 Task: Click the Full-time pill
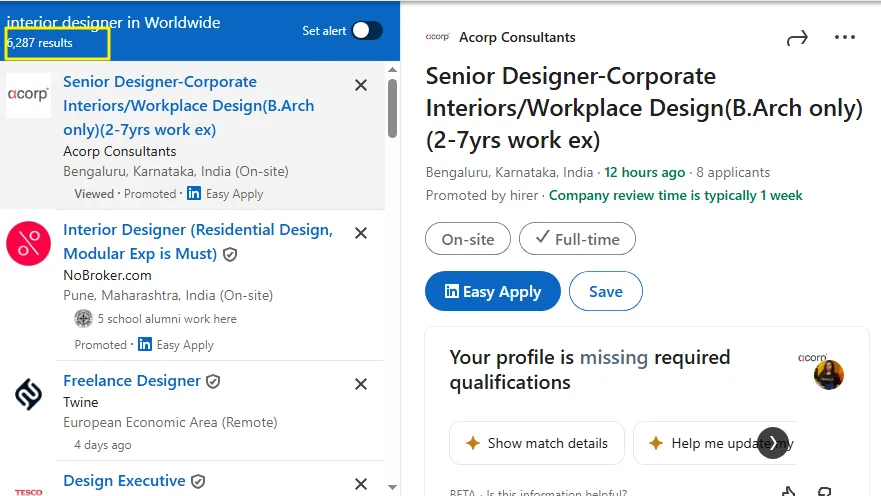pyautogui.click(x=577, y=239)
